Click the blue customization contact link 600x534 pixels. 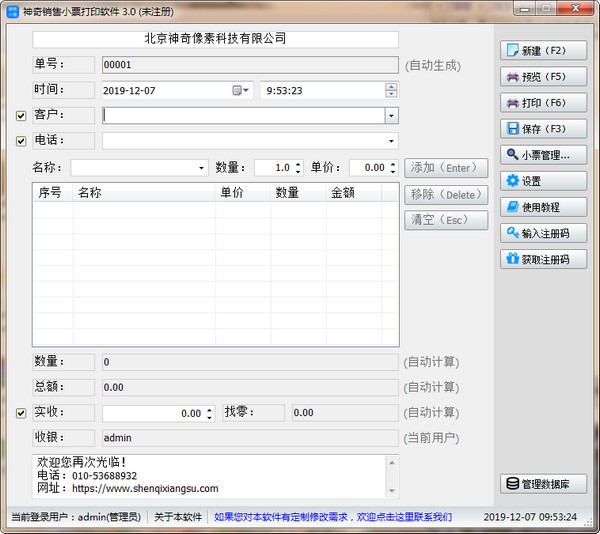pos(332,517)
